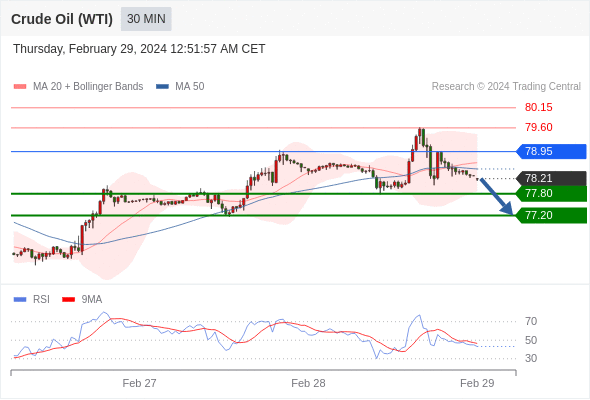The height and width of the screenshot is (400, 590).
Task: Click the 30 MIN timeframe badge
Action: point(146,19)
